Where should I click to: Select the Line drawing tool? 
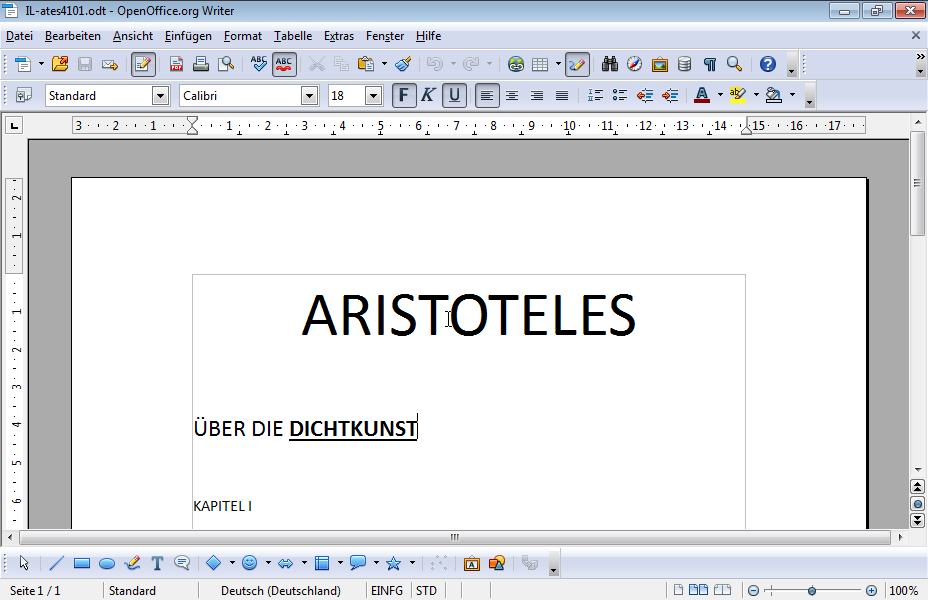tap(57, 563)
